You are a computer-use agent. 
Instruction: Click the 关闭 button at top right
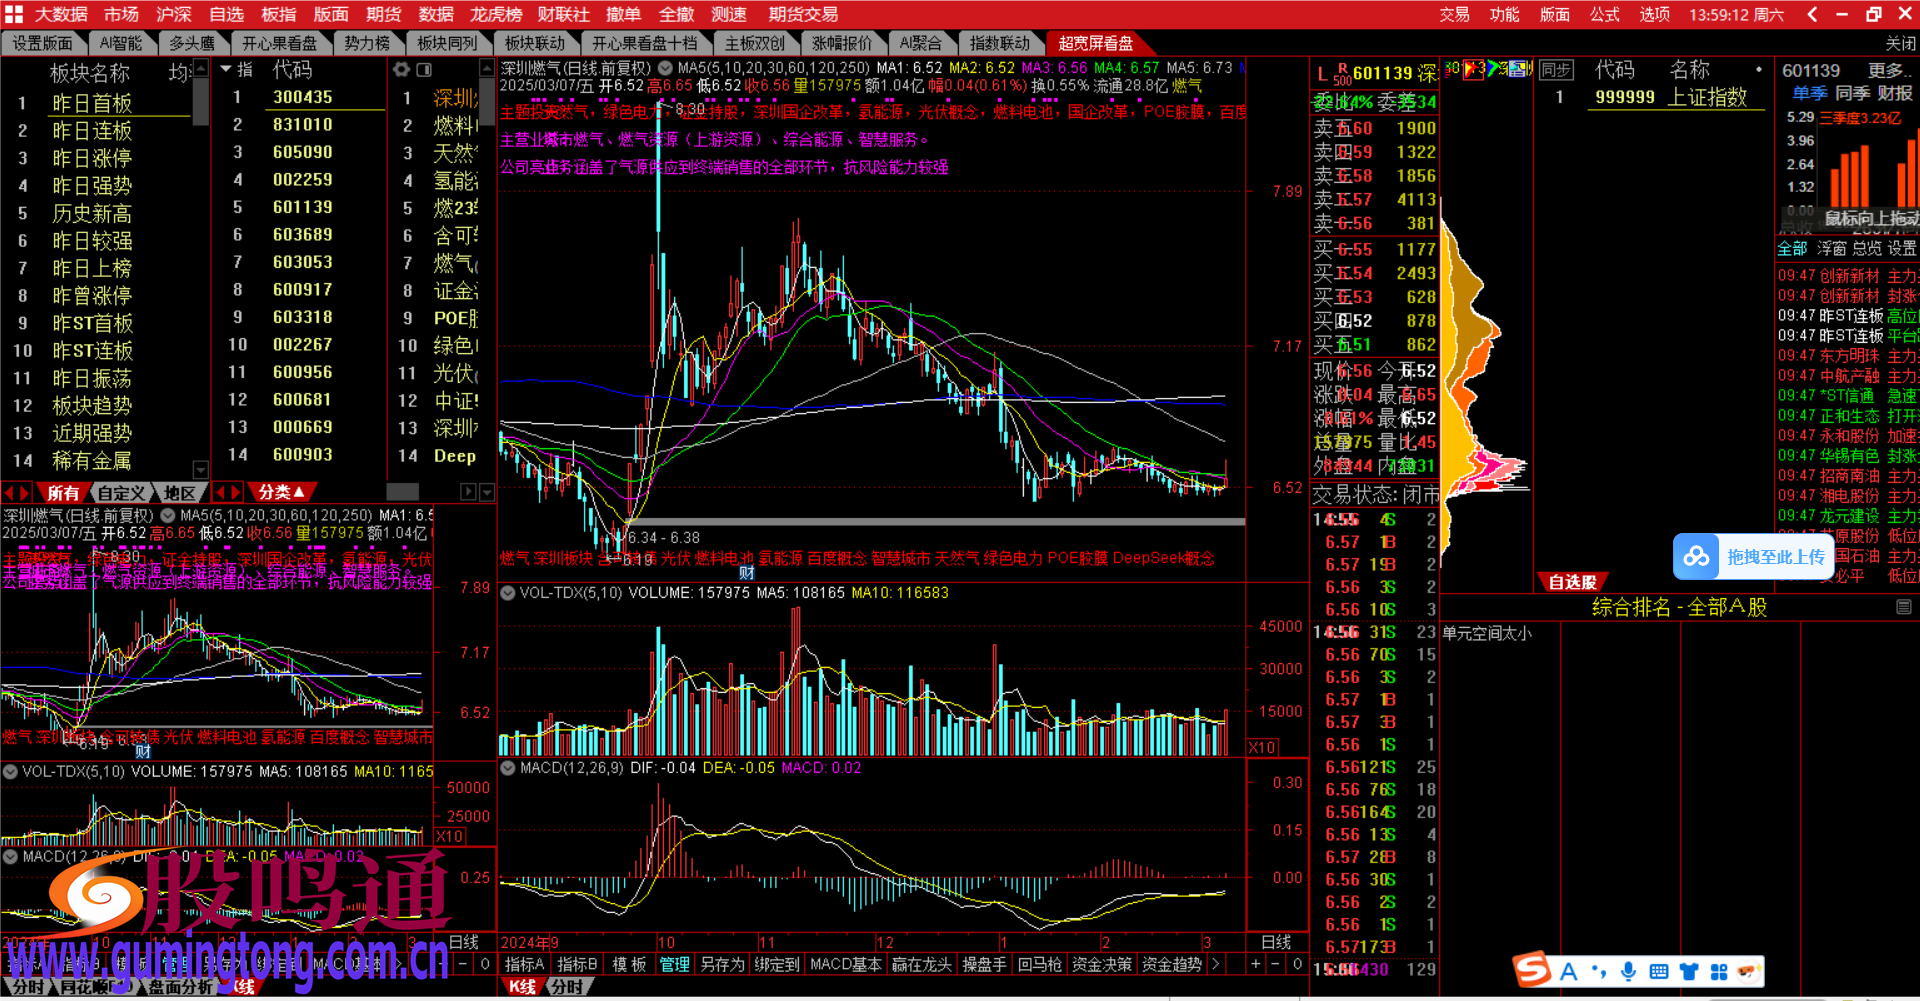click(1900, 43)
